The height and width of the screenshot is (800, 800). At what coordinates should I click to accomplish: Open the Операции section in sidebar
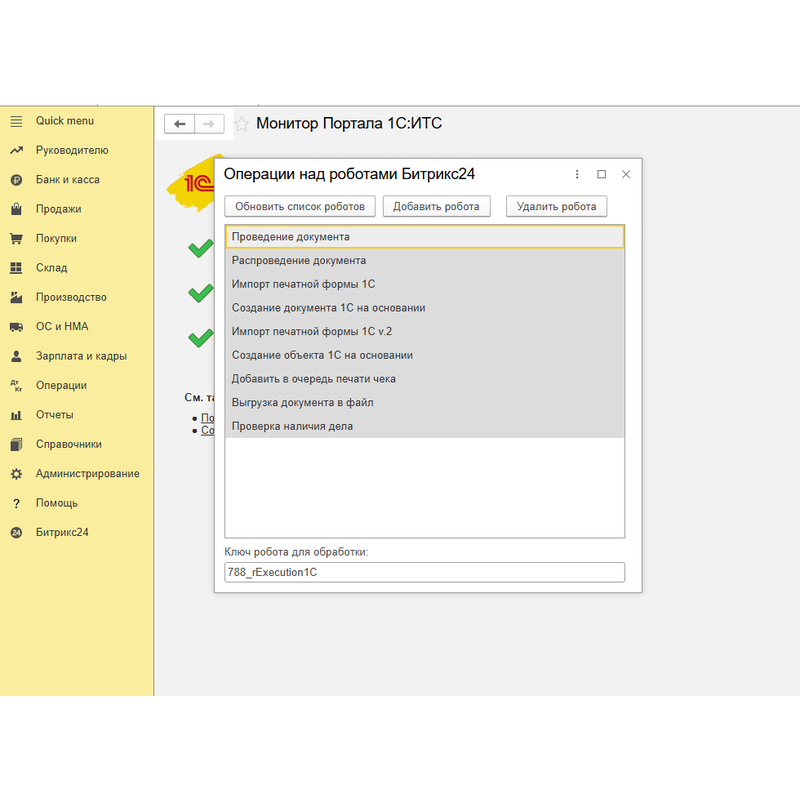[x=61, y=386]
